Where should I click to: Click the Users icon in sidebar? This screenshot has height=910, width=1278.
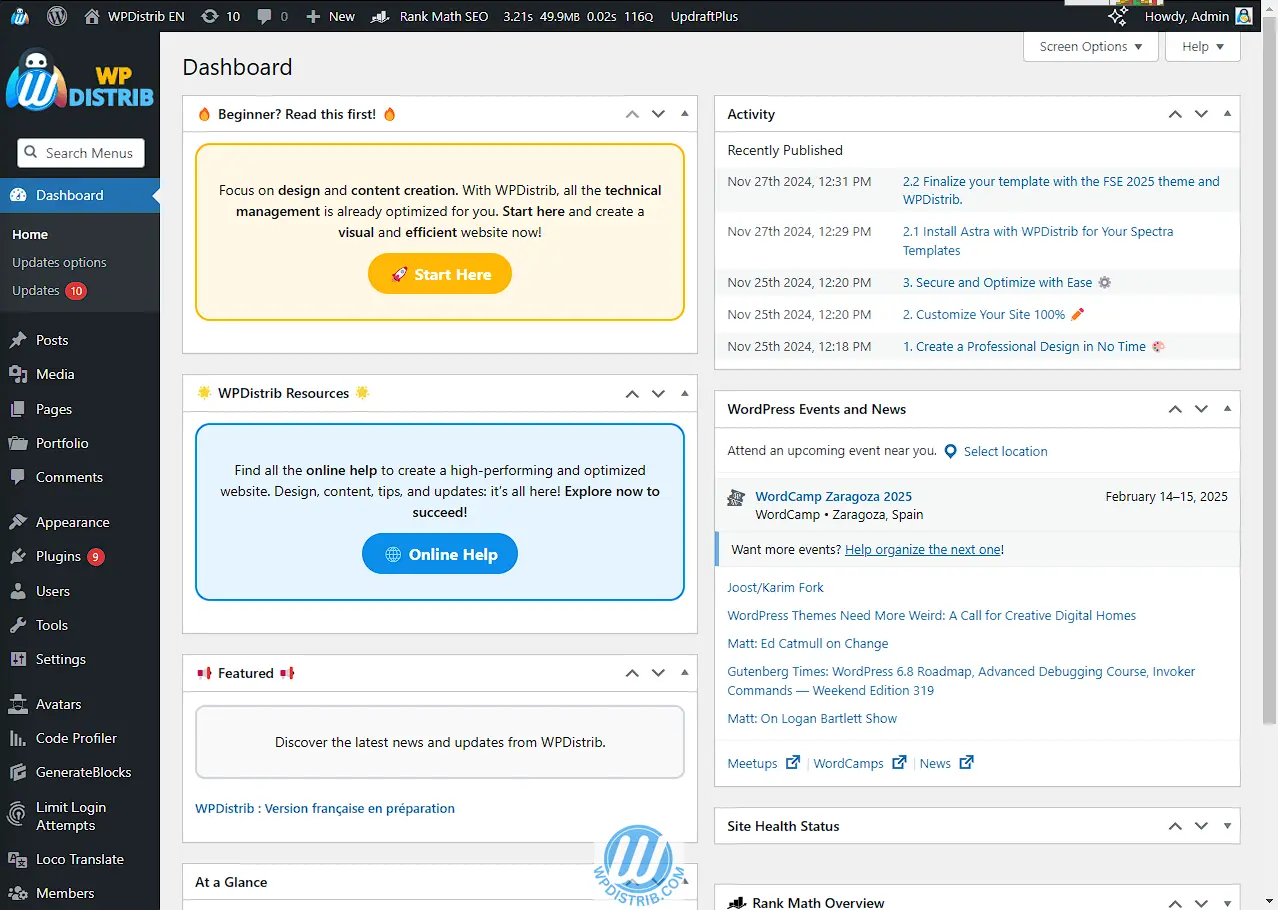coord(18,591)
